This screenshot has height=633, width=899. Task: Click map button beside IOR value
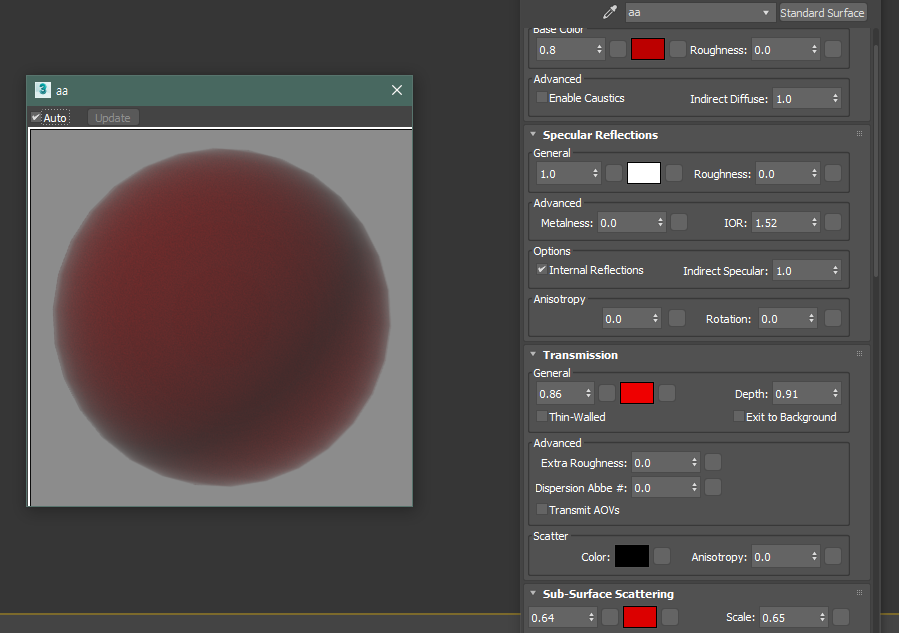tap(833, 223)
